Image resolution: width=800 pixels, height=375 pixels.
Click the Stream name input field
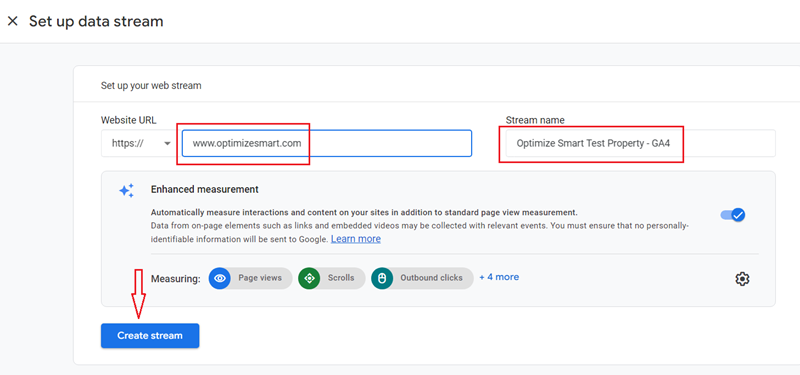click(x=641, y=143)
